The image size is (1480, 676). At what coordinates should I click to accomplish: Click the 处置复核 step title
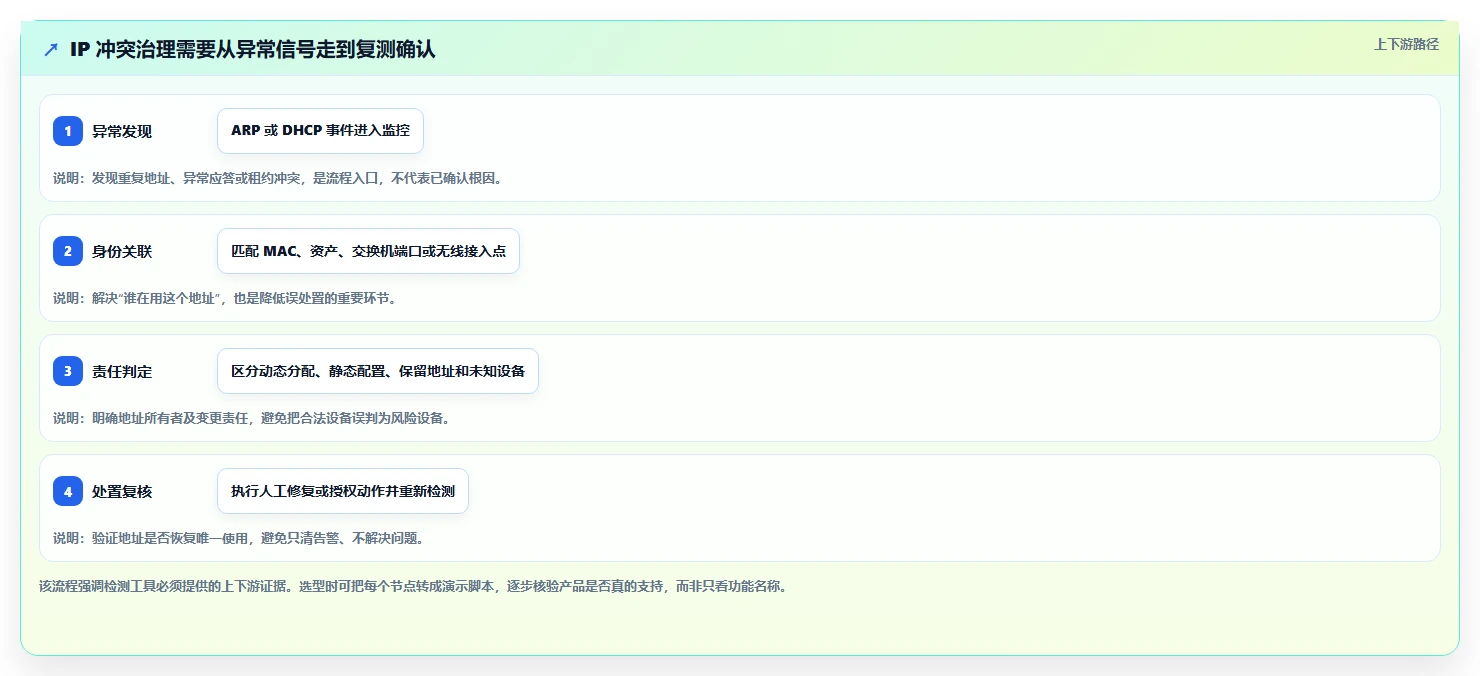(x=122, y=491)
